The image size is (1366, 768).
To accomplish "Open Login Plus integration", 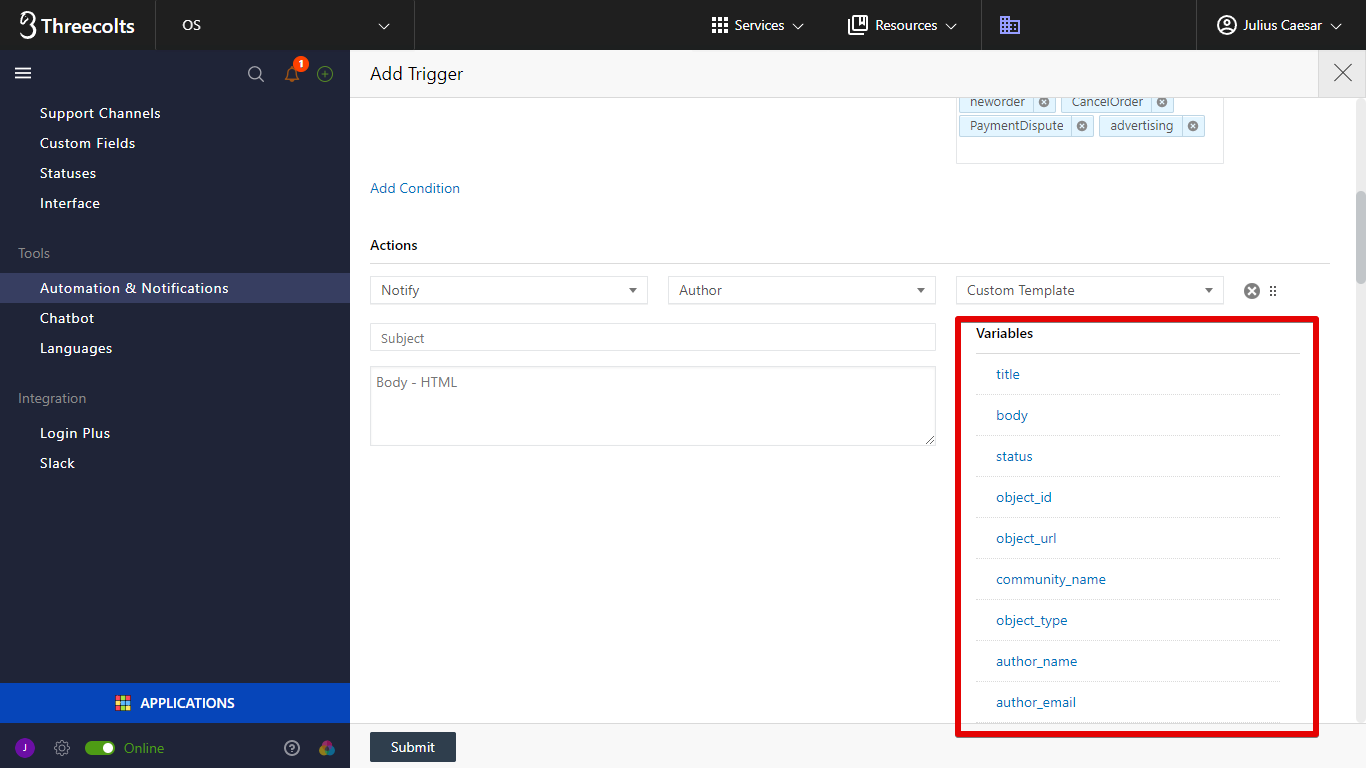I will pyautogui.click(x=75, y=433).
